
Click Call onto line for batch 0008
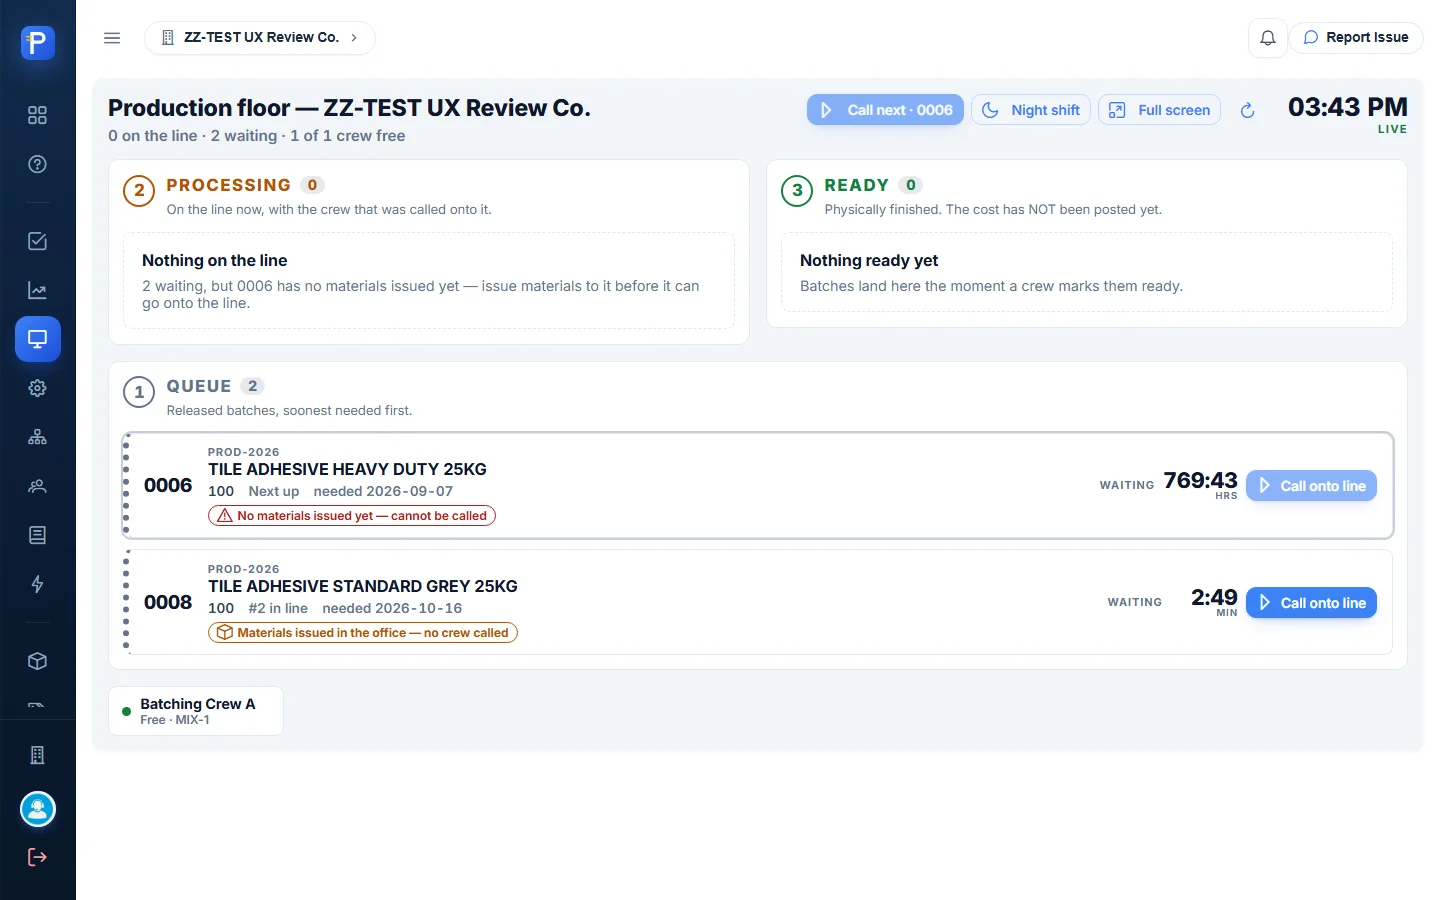tap(1311, 603)
